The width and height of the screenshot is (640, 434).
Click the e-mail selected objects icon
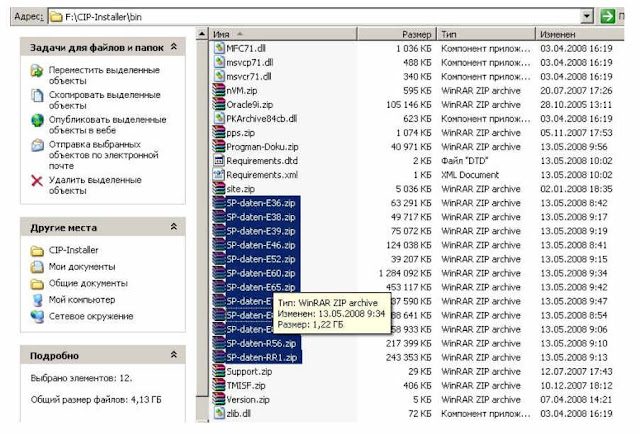click(x=37, y=145)
